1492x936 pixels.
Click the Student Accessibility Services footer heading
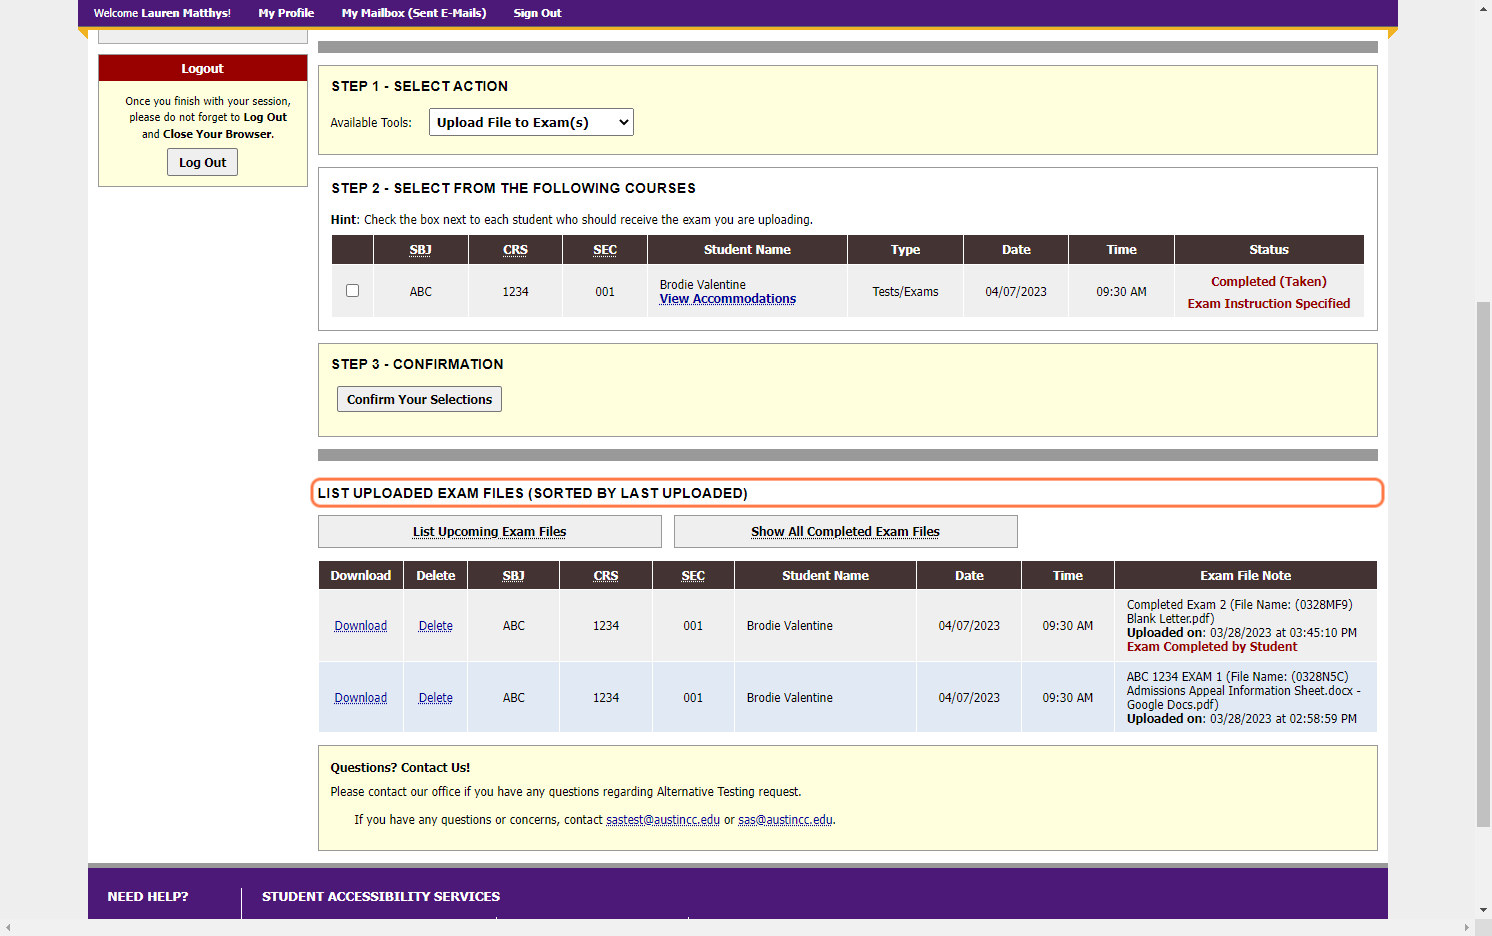coord(381,897)
